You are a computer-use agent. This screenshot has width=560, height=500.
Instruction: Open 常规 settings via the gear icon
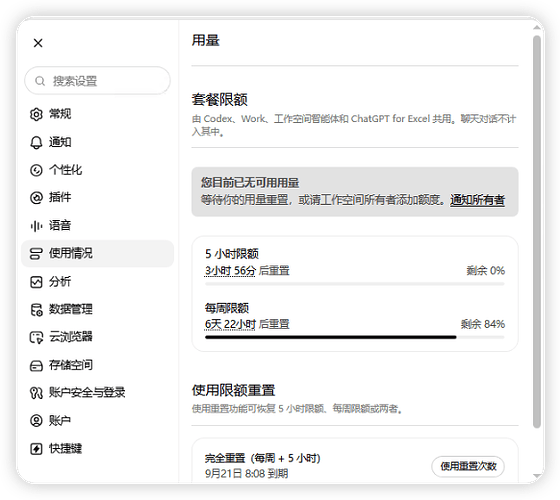pos(36,114)
